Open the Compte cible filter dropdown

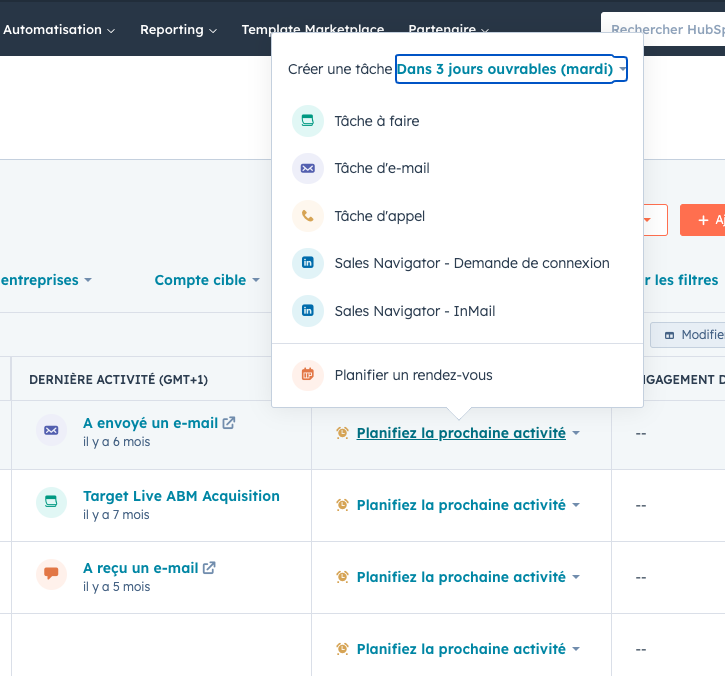[207, 280]
